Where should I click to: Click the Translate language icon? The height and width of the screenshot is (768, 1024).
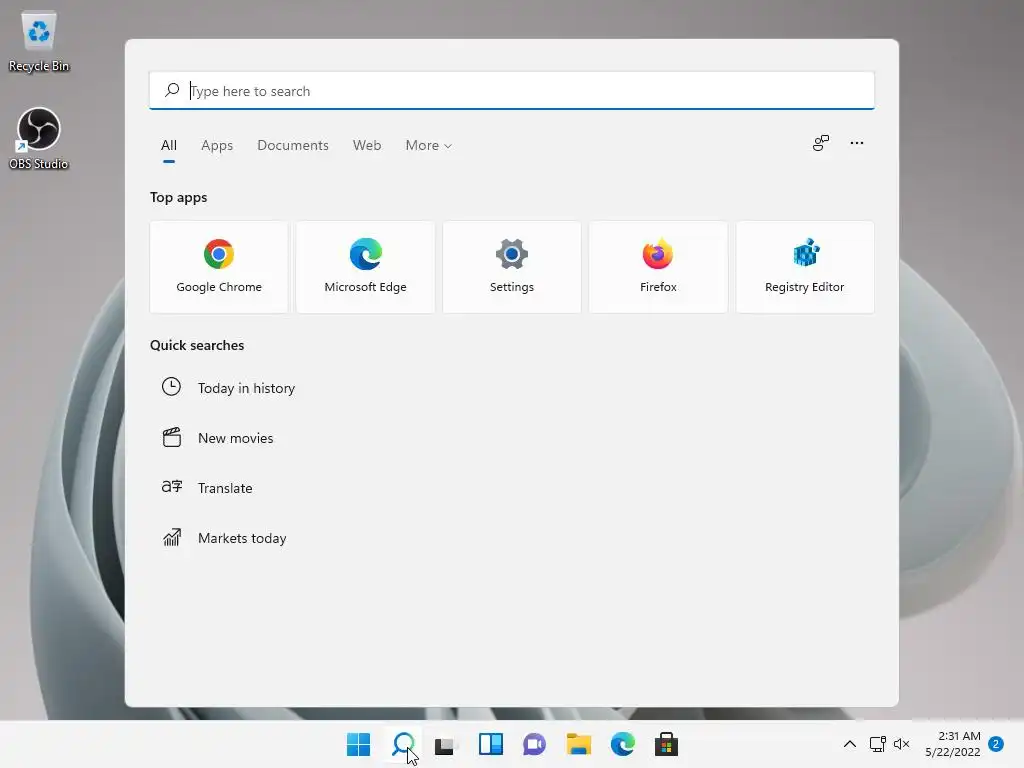click(172, 487)
